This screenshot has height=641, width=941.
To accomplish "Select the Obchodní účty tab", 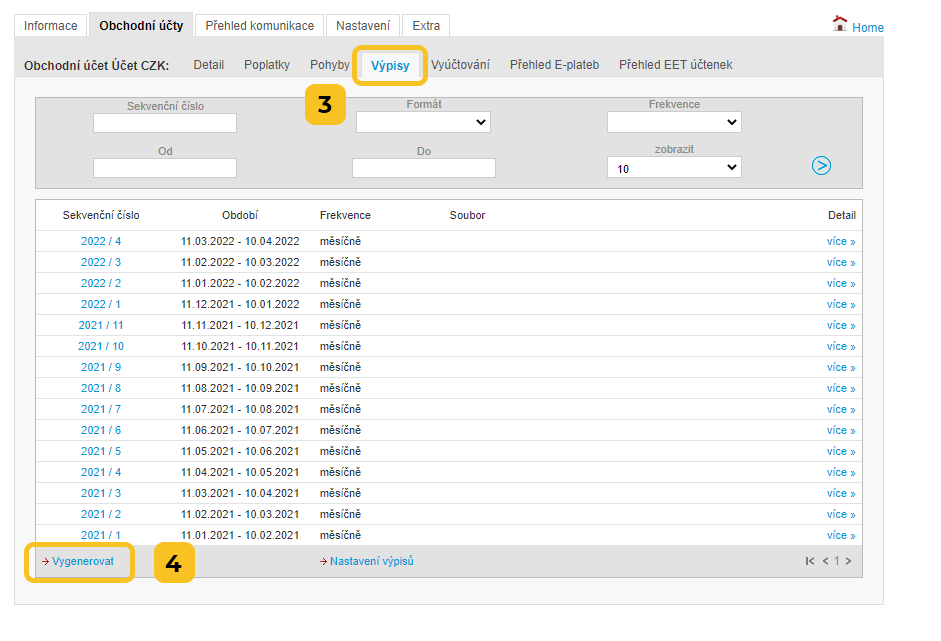I will pos(141,26).
